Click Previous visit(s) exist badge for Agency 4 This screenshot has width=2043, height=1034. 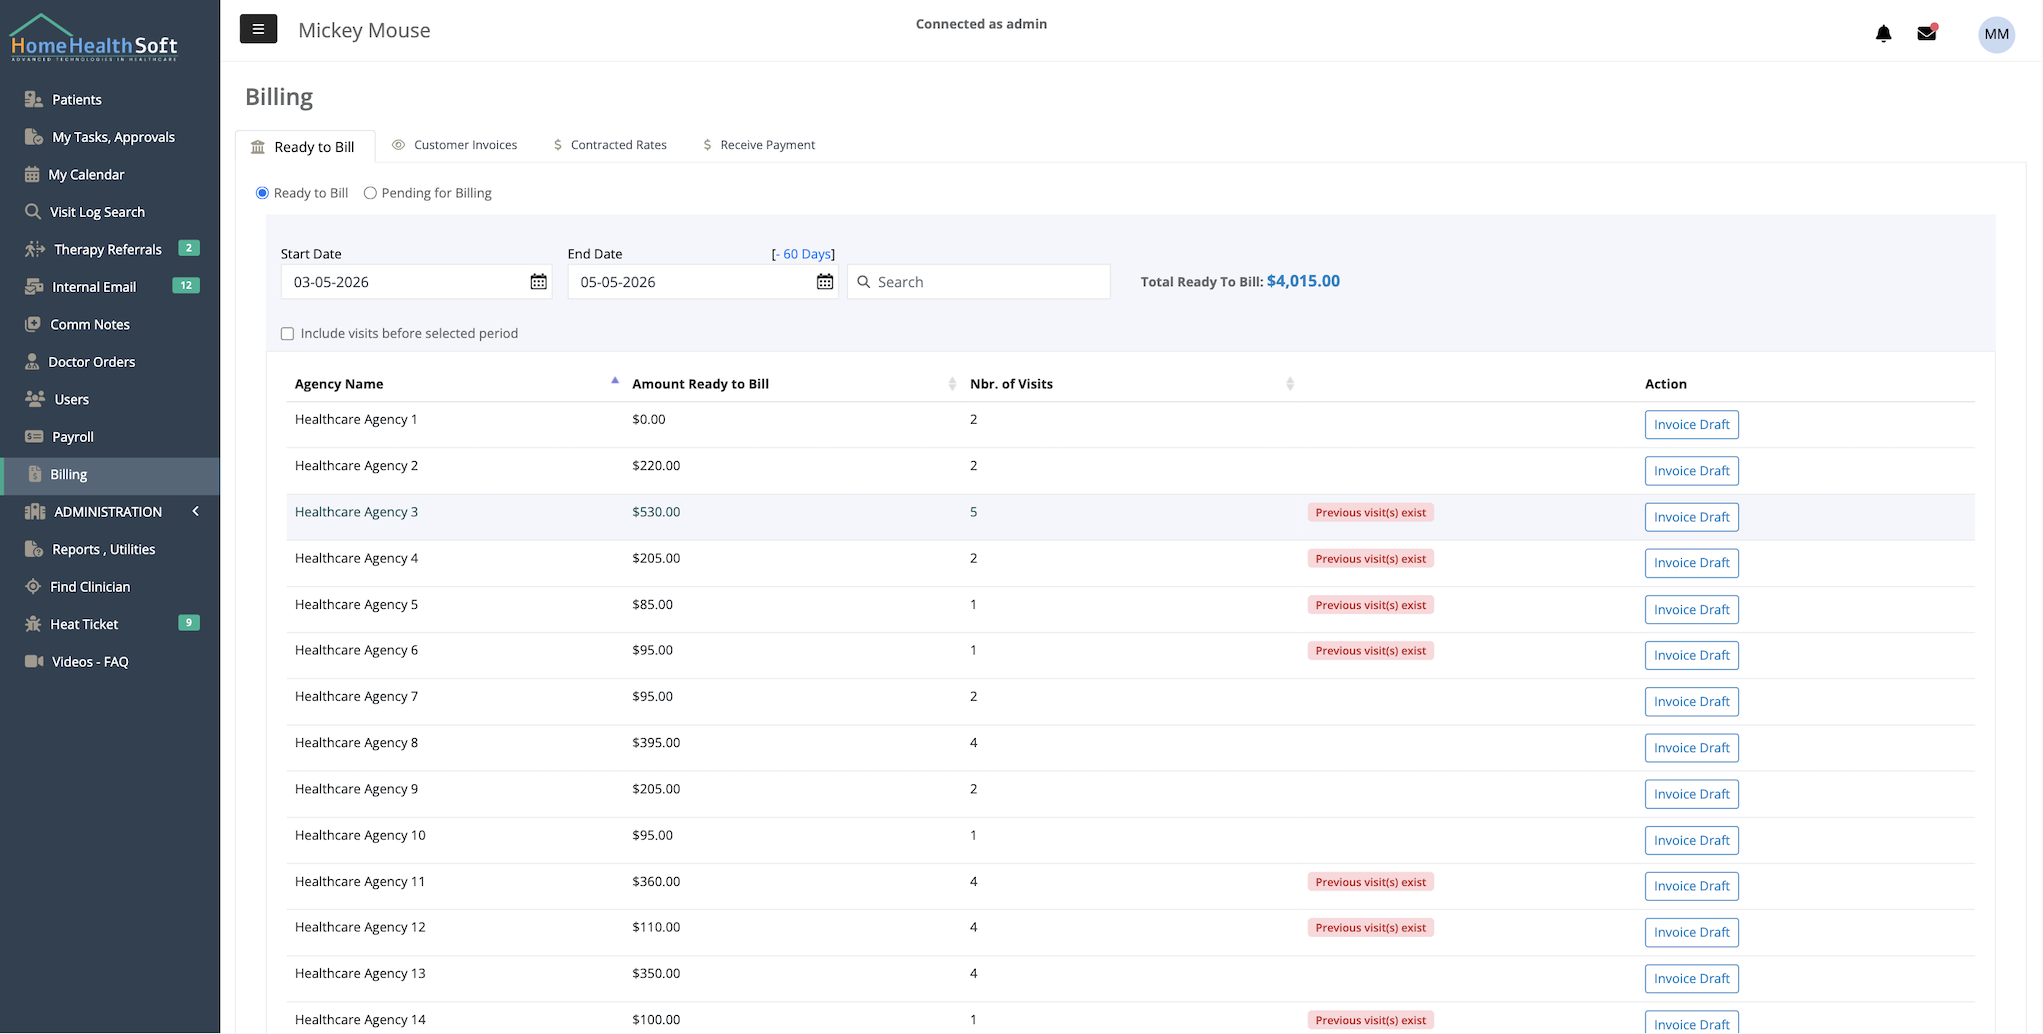point(1370,559)
